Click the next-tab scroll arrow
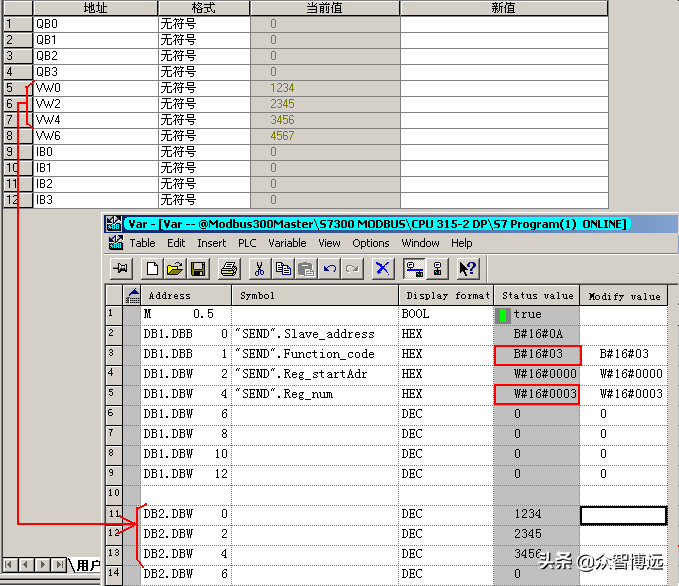Viewport: 679px width, 586px height. coord(44,565)
